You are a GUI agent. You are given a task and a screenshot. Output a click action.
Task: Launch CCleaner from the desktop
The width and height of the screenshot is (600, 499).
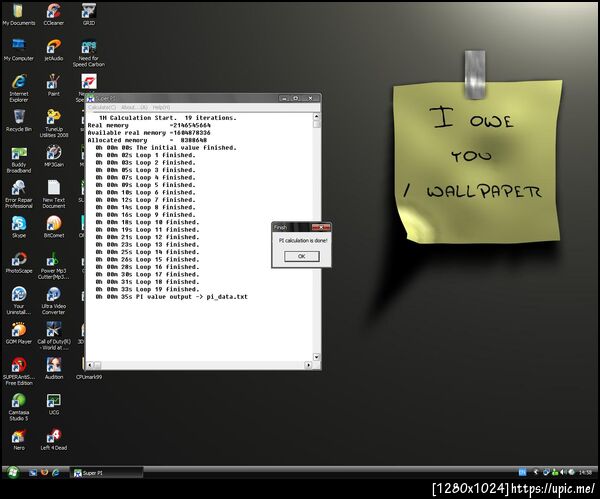tap(54, 15)
